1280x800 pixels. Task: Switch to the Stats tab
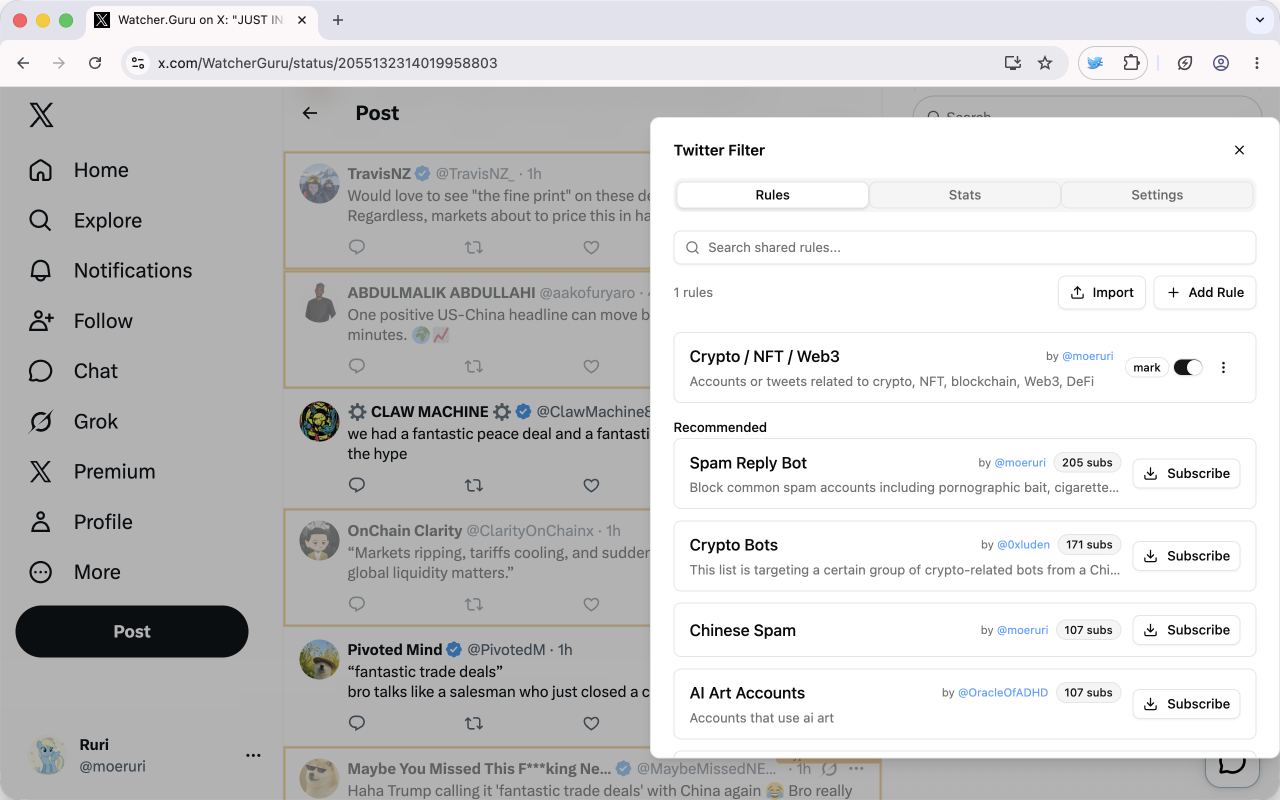[x=965, y=195]
